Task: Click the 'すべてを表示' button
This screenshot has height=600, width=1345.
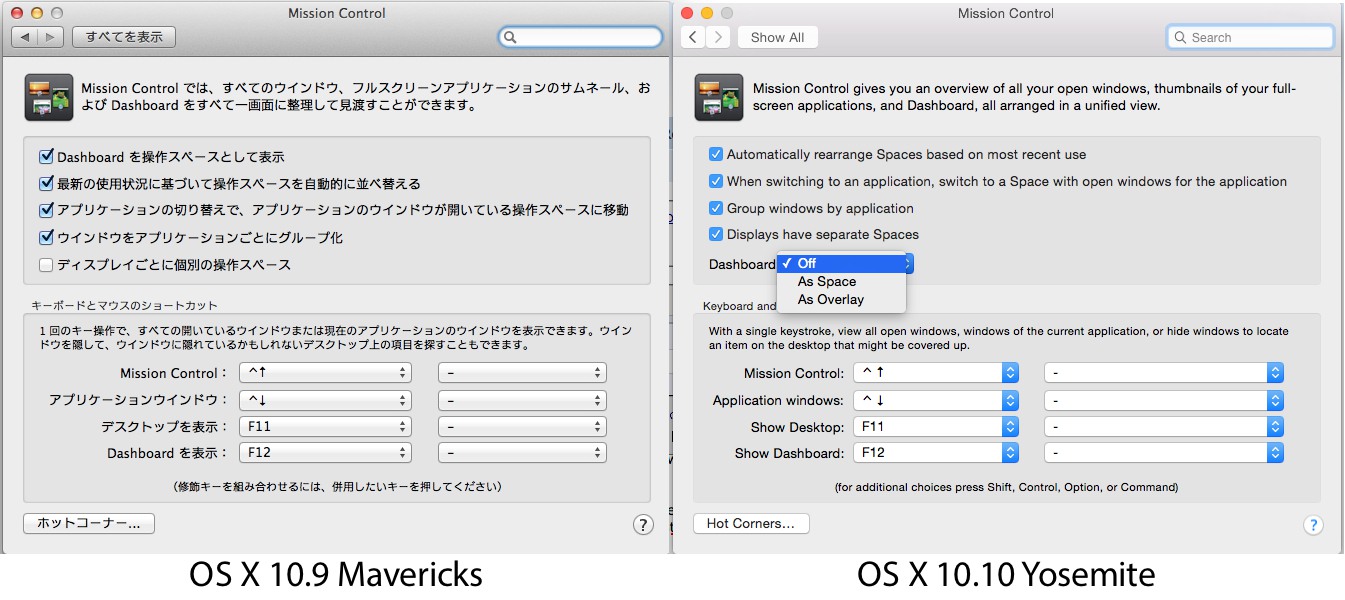Action: click(x=124, y=37)
